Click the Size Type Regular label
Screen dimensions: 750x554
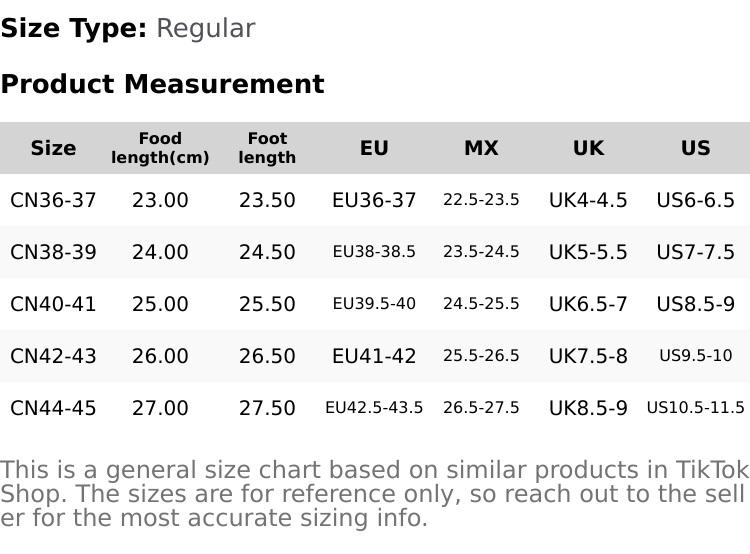coord(128,28)
